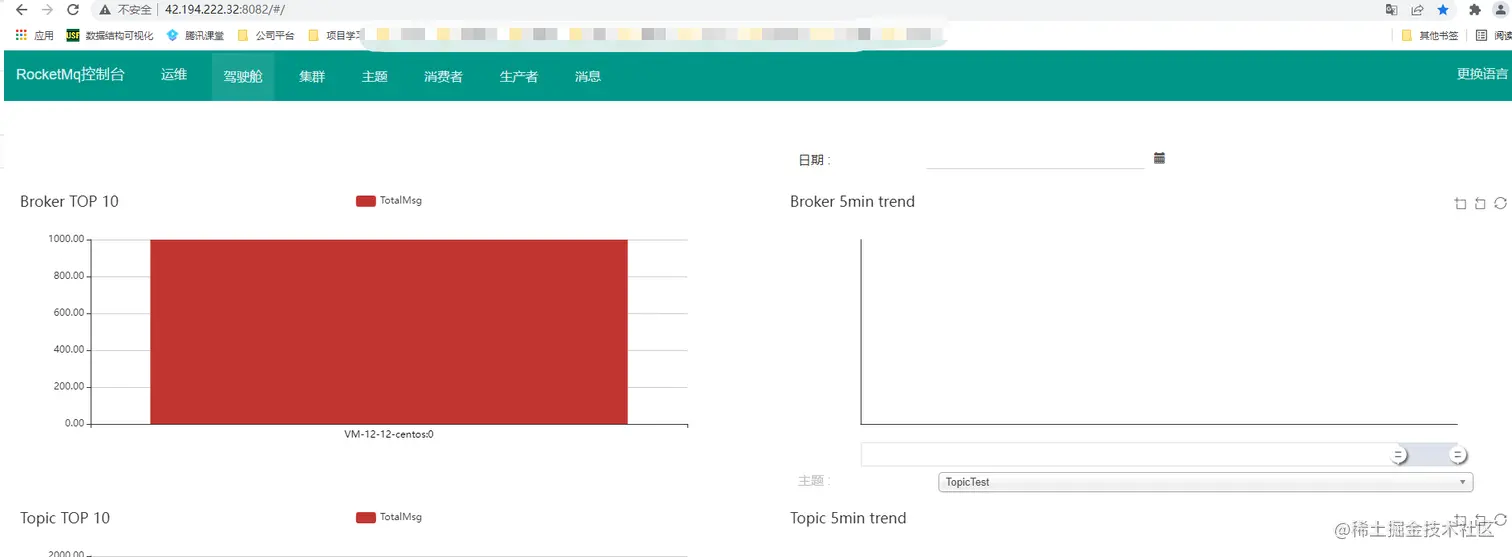This screenshot has width=1512, height=557.
Task: Open the 主题 tab
Action: coord(375,76)
